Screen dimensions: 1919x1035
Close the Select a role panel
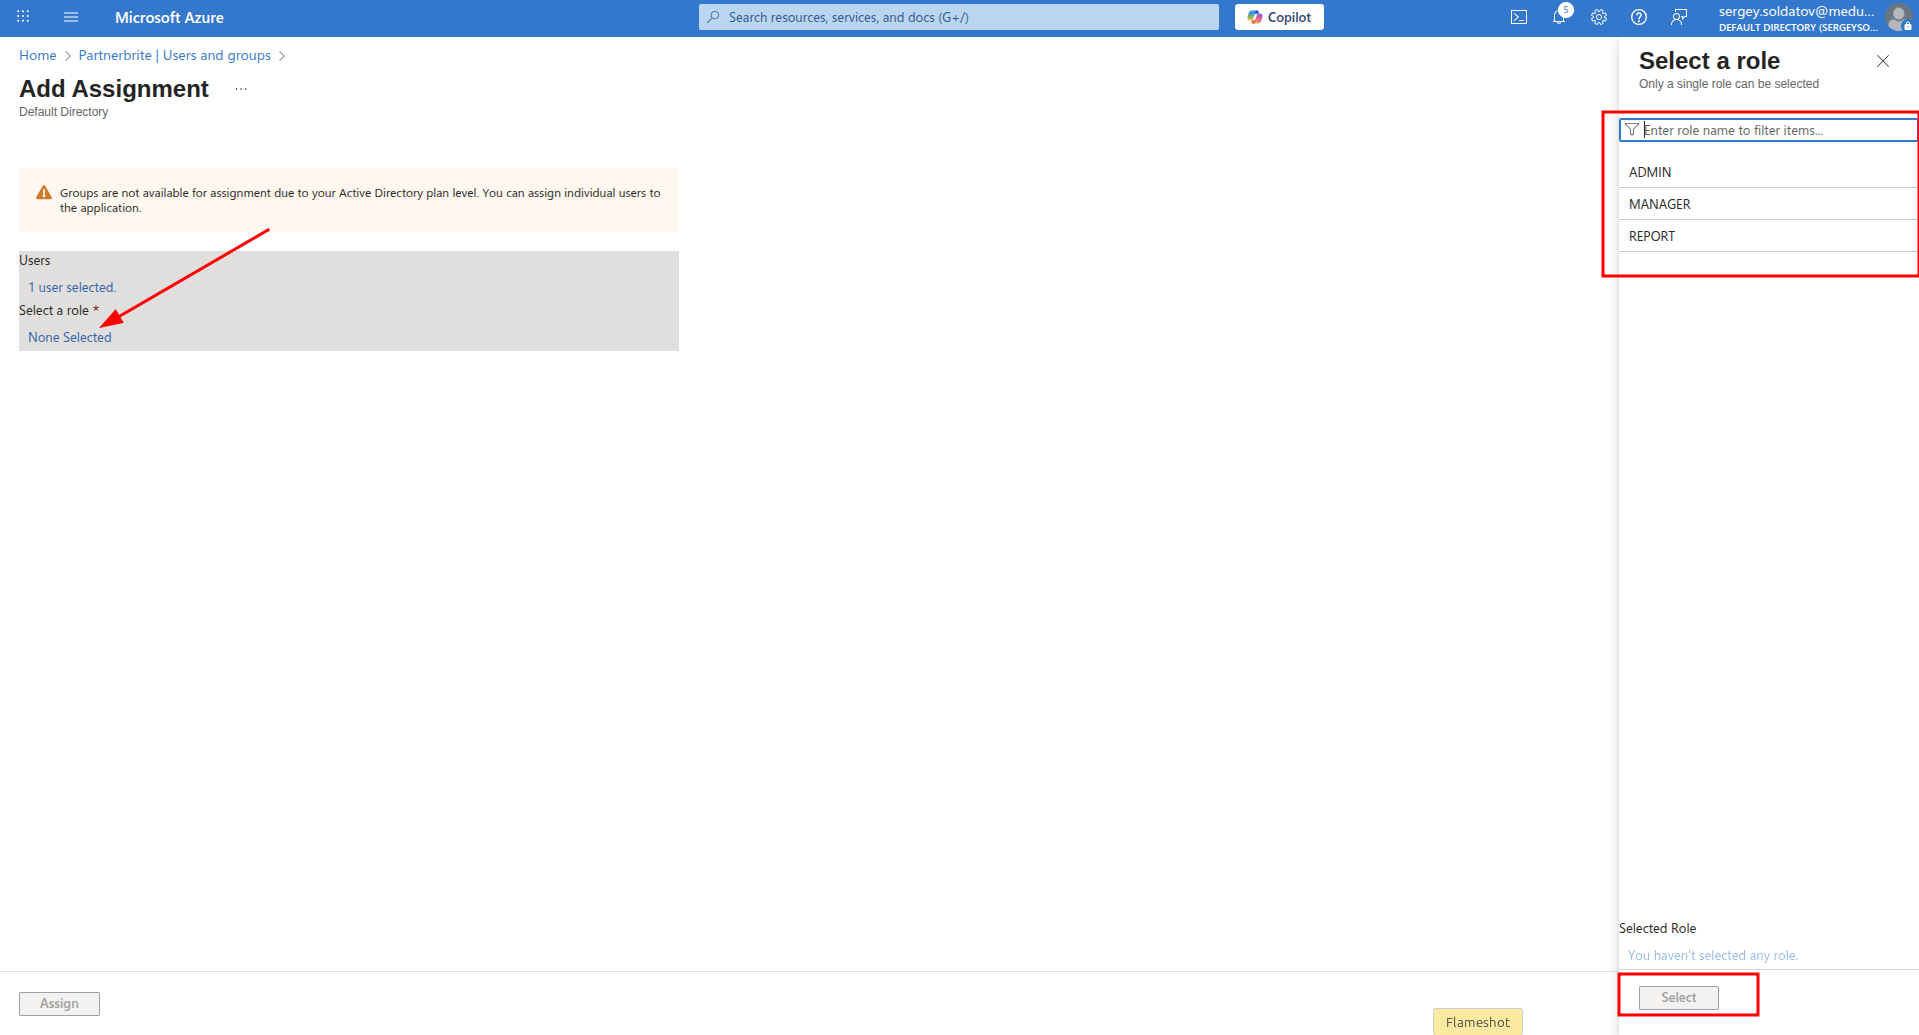[1883, 61]
